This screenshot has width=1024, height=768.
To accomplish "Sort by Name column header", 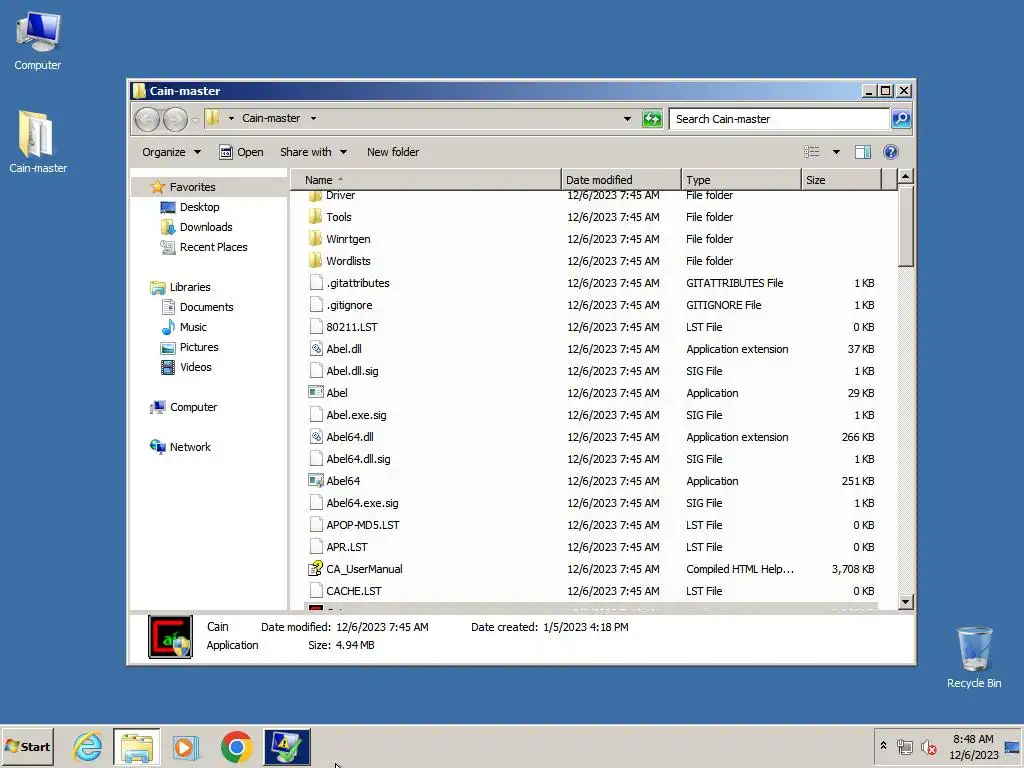I will click(x=425, y=180).
